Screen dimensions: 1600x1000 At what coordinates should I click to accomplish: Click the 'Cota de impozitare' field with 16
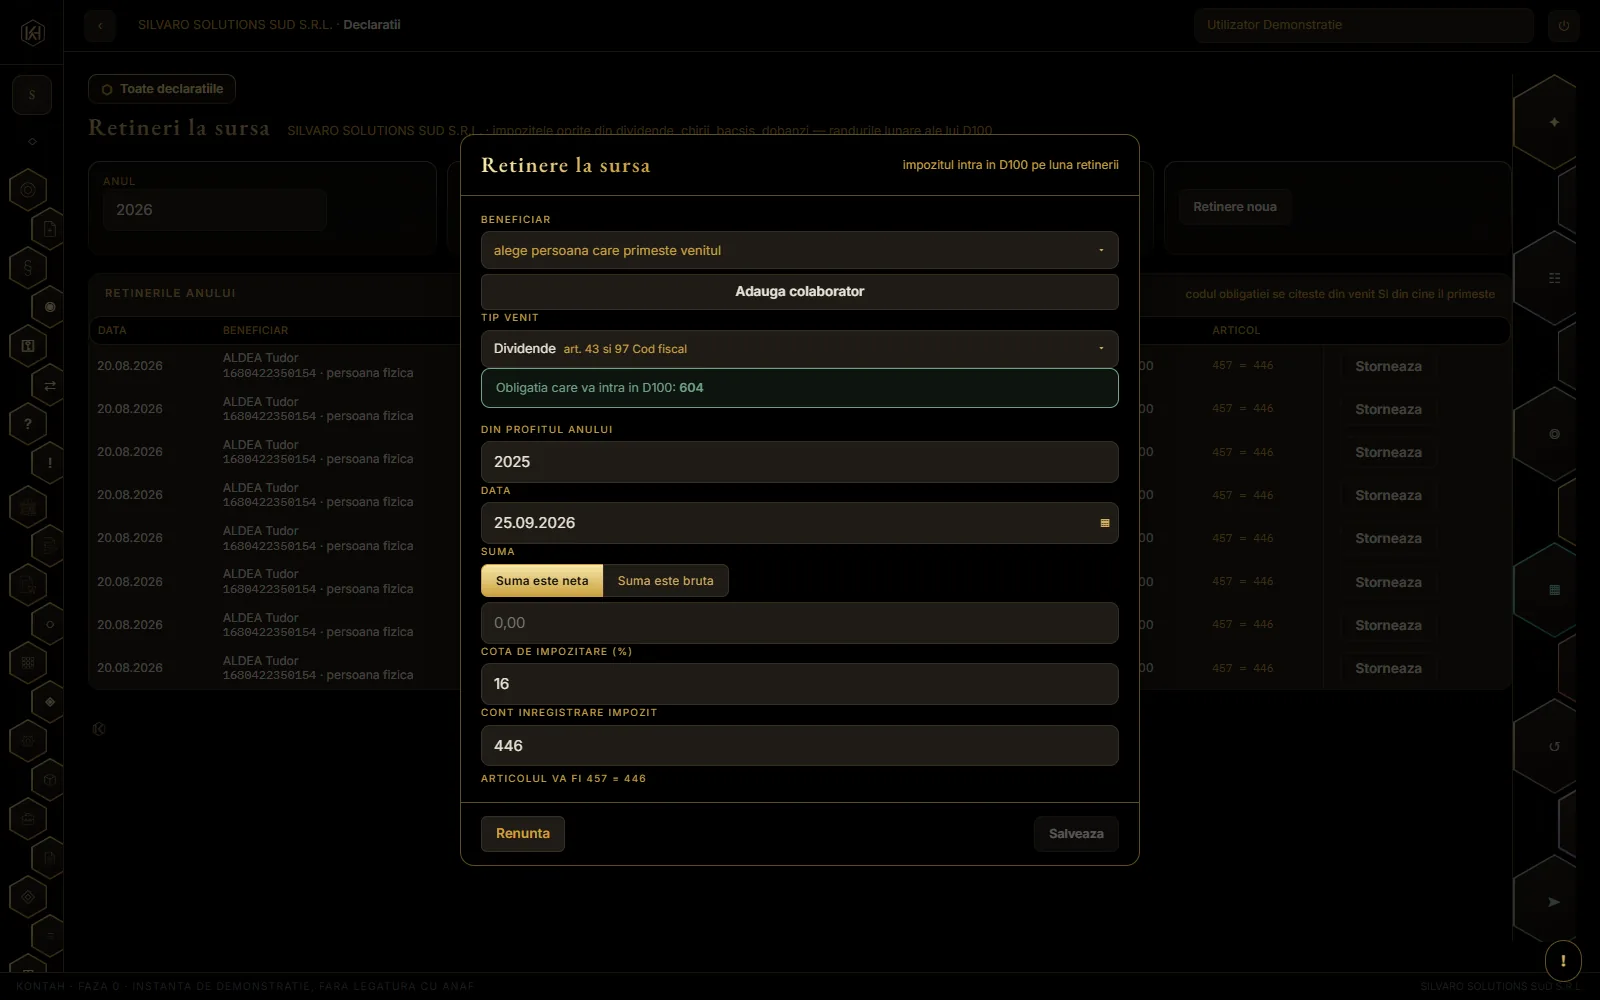pyautogui.click(x=800, y=684)
